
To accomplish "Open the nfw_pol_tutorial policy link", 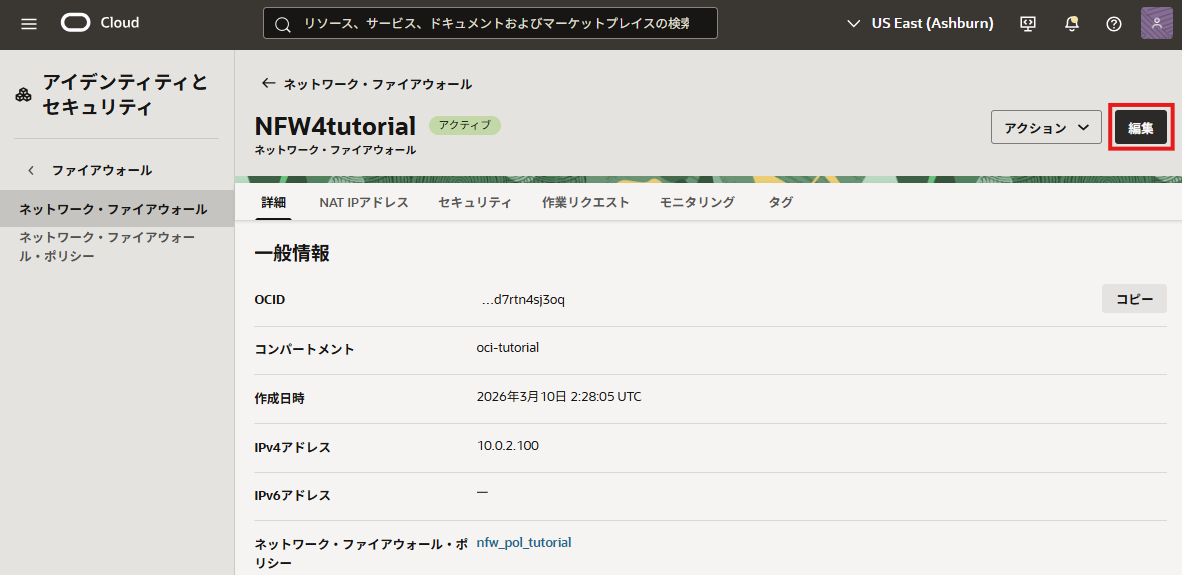I will point(524,542).
